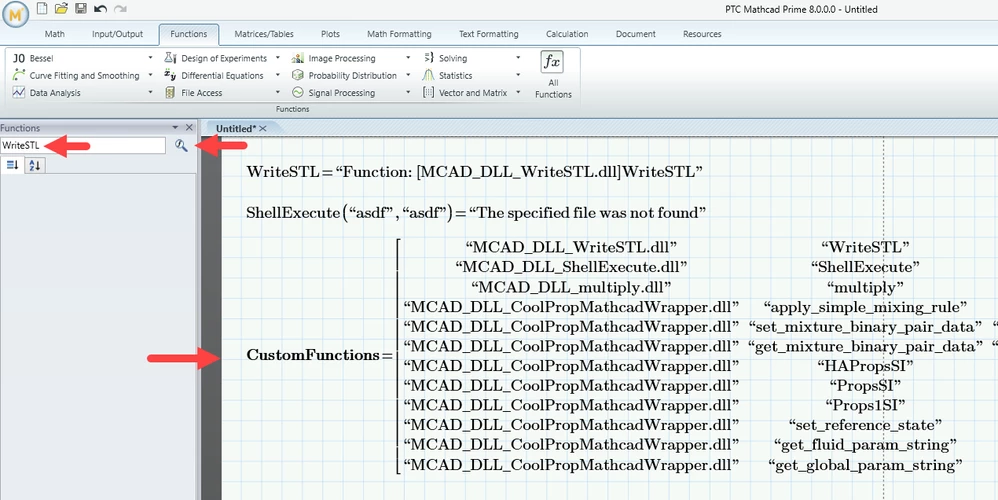The width and height of the screenshot is (998, 500).
Task: Select the Functions ribbon tab
Action: (188, 34)
